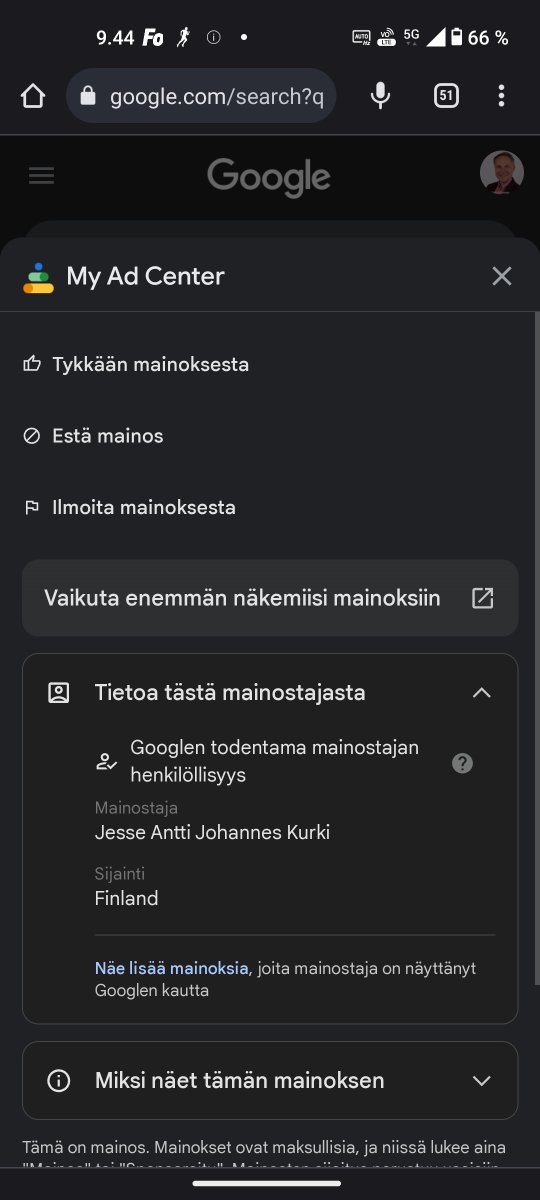Tap location value Finland
Image resolution: width=540 pixels, height=1200 pixels.
pos(126,898)
